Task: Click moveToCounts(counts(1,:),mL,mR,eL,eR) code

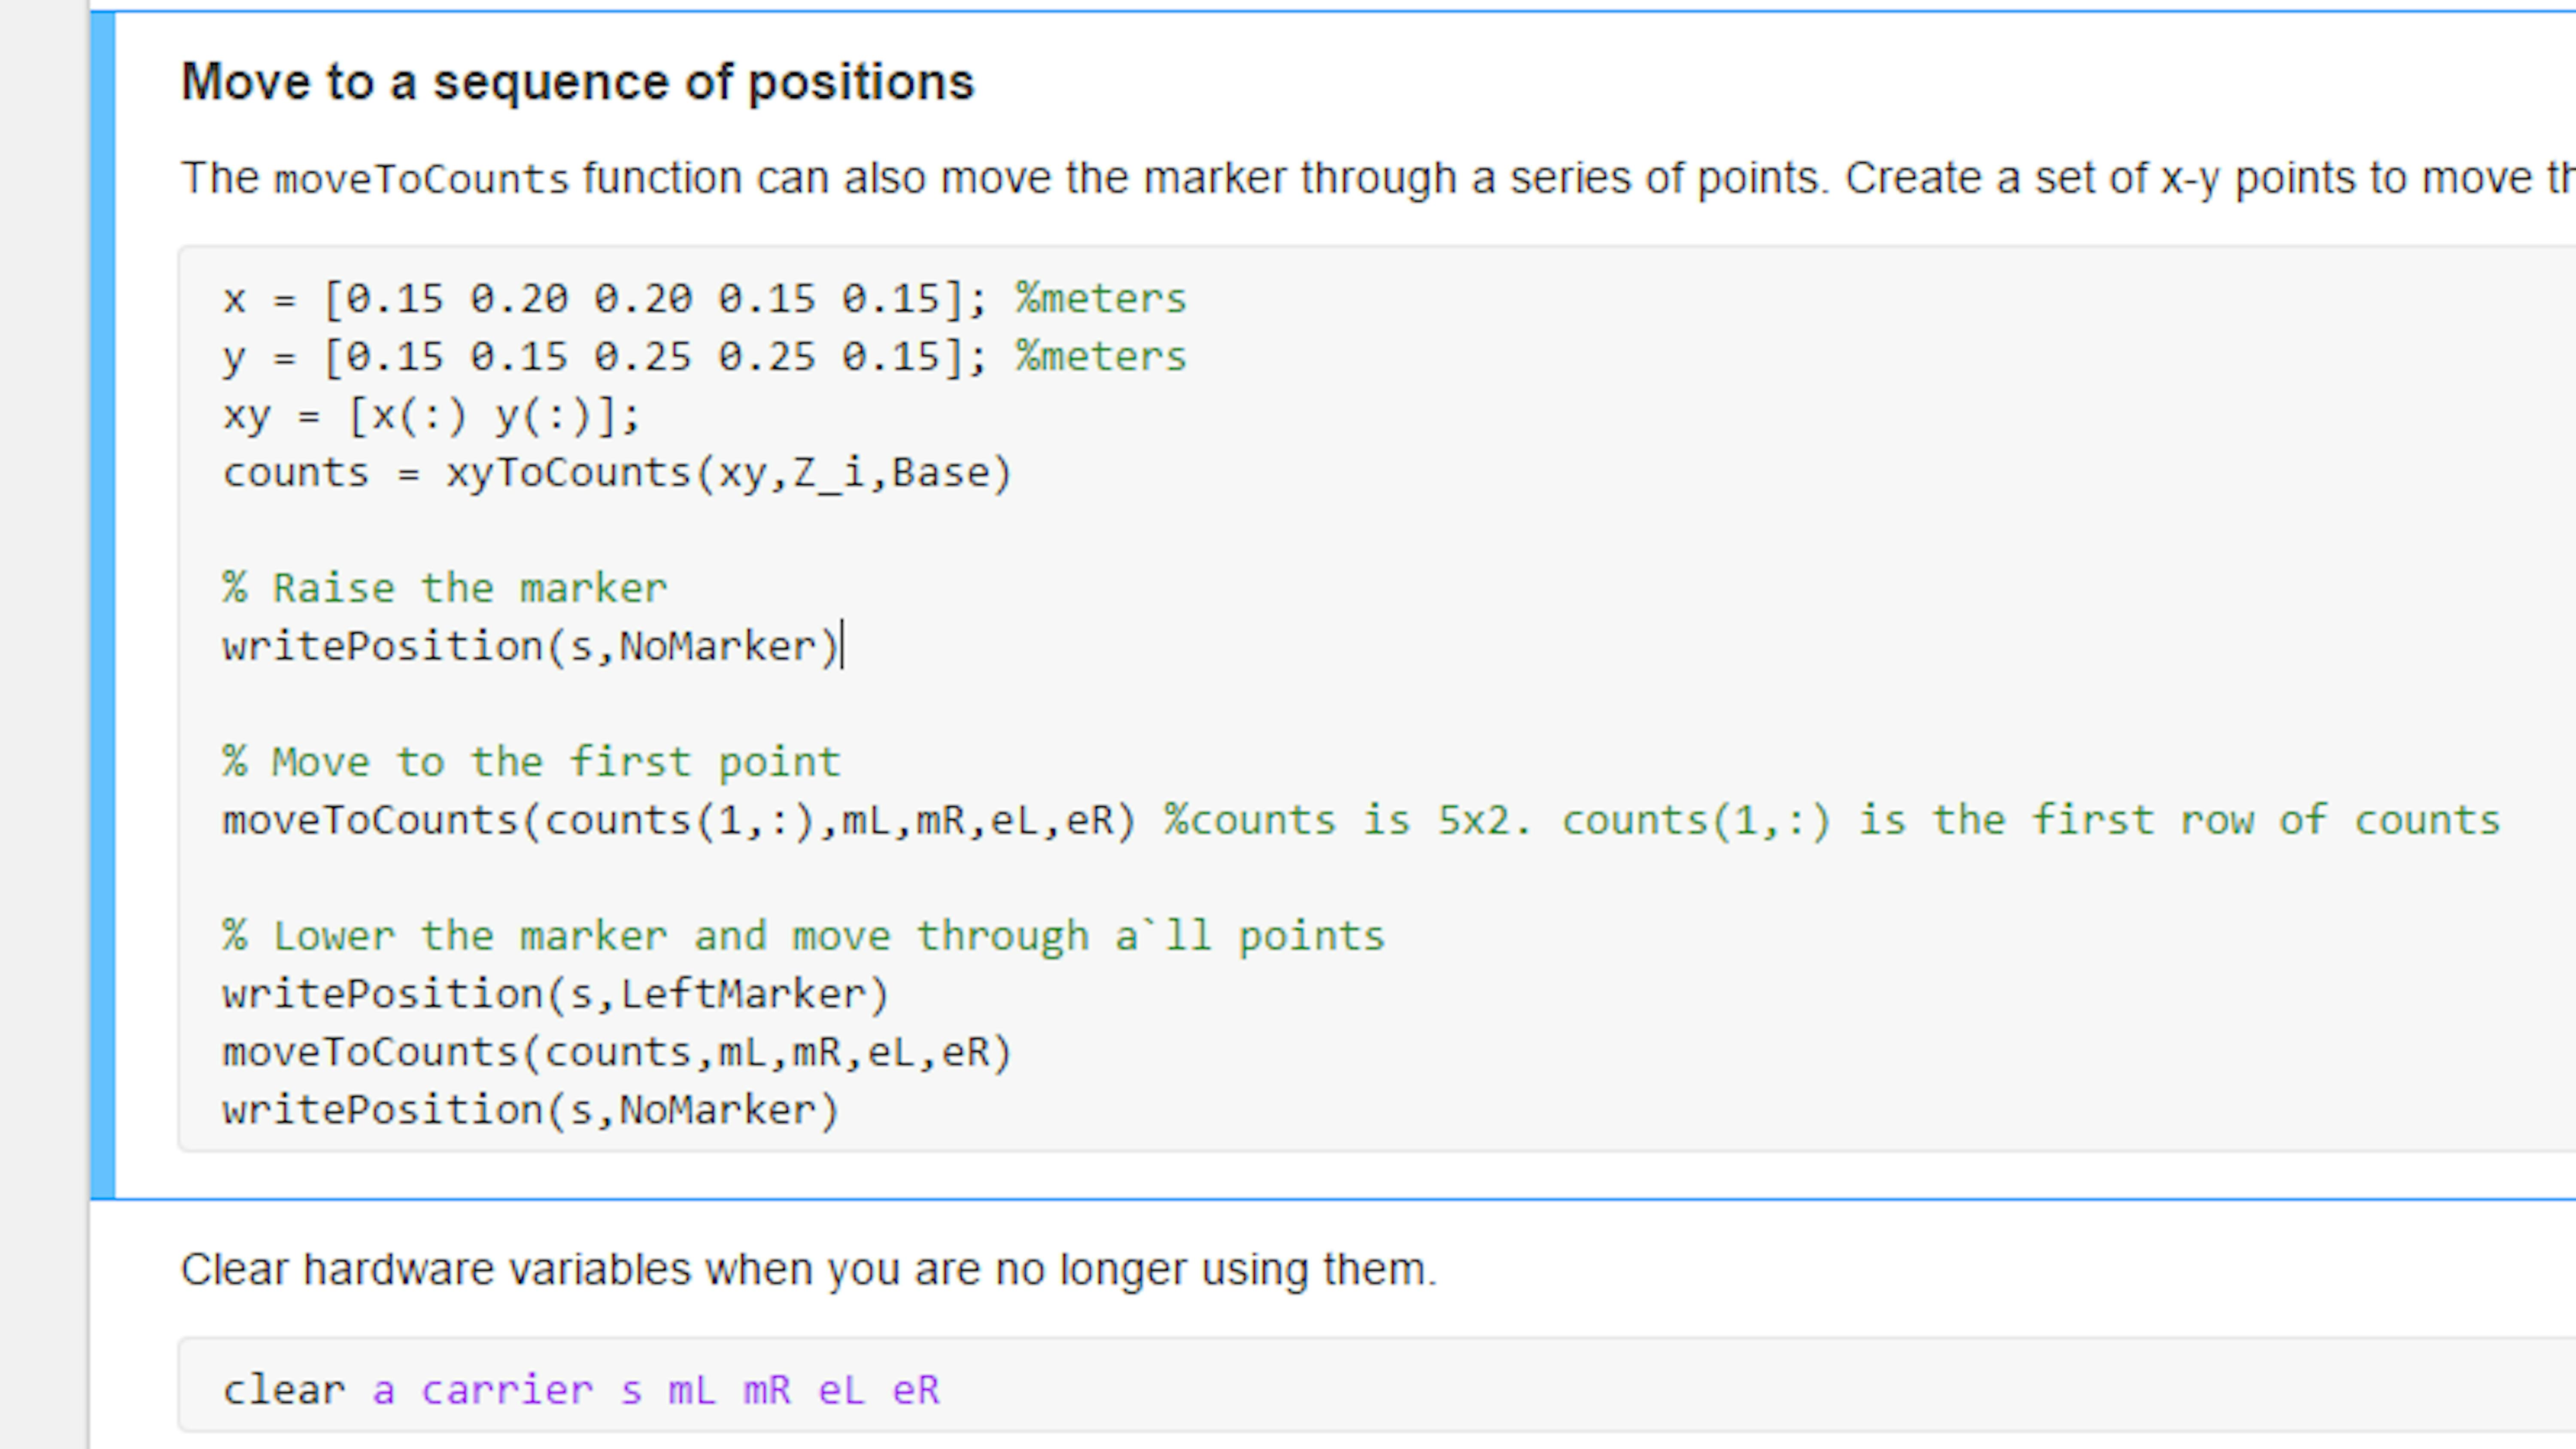Action: [679, 821]
